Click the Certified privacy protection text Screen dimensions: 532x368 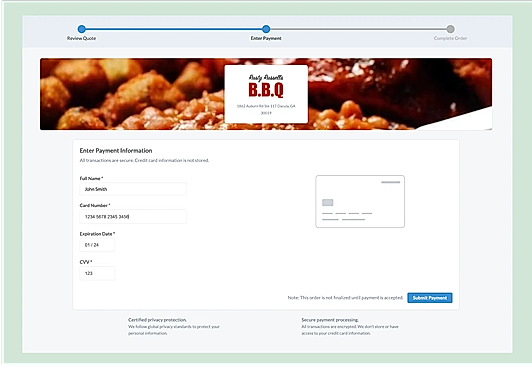point(157,320)
